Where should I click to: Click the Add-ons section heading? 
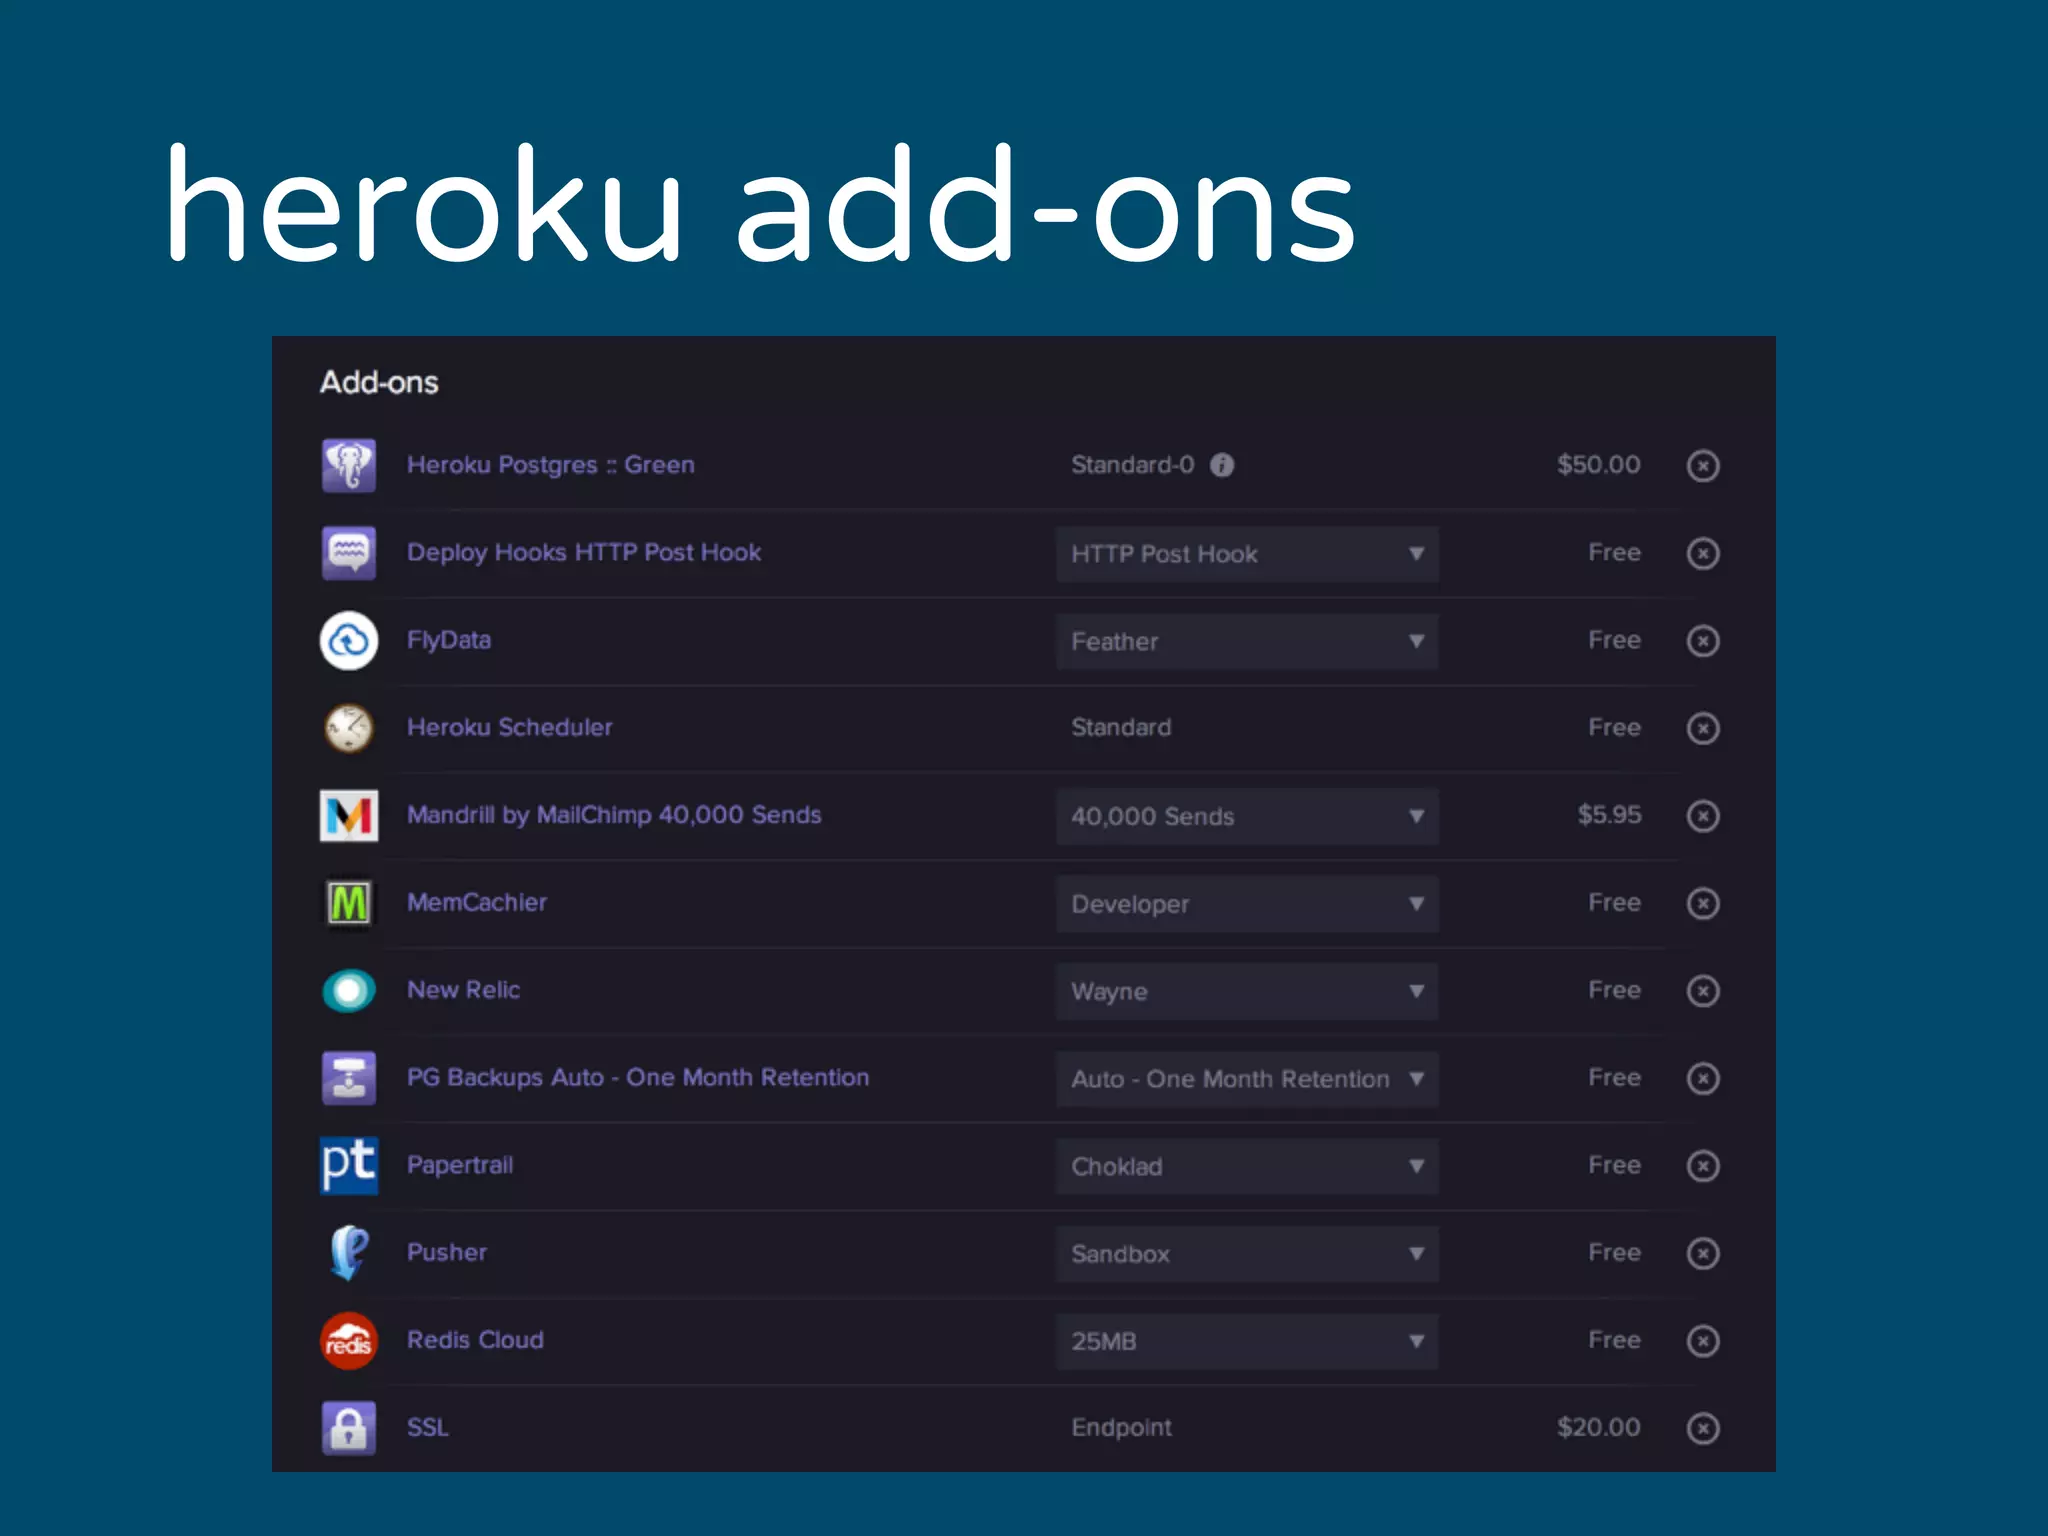[x=379, y=382]
